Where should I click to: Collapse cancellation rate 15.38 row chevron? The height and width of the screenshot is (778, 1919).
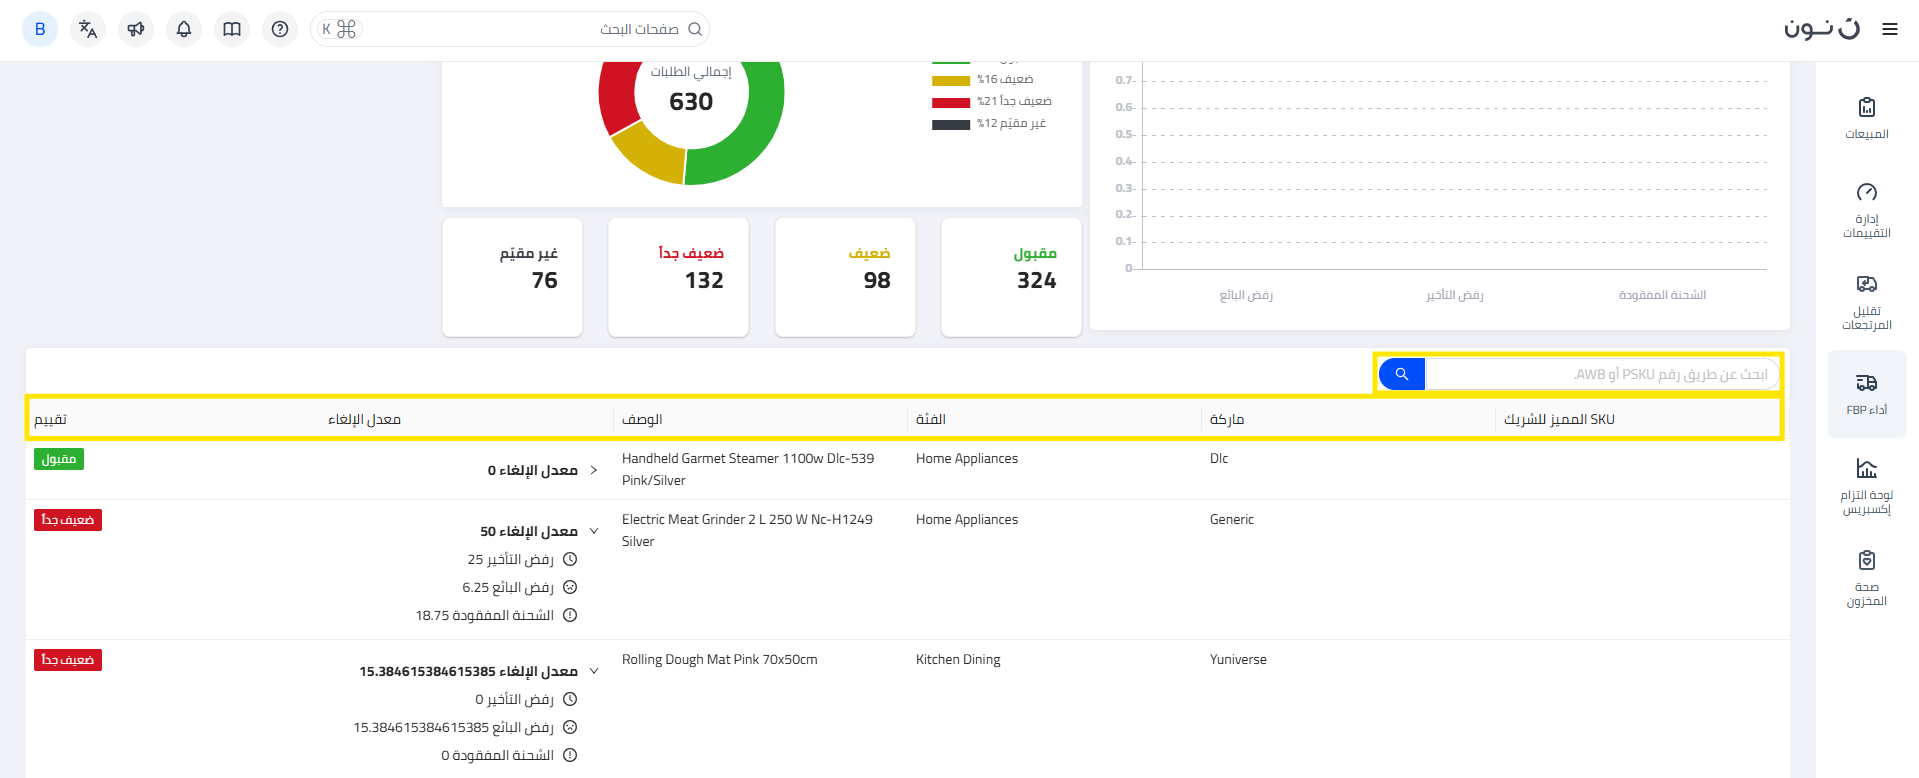(x=594, y=671)
